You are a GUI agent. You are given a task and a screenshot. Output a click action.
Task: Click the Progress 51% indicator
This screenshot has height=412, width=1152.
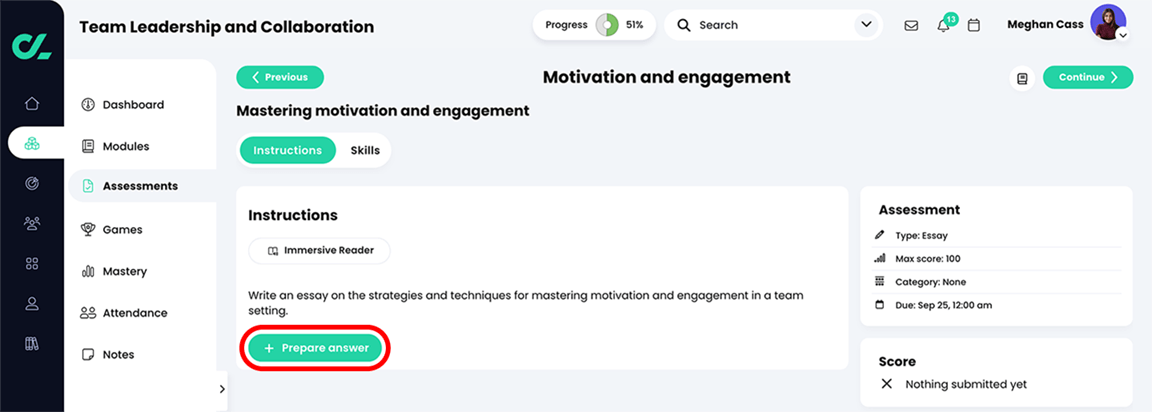594,25
